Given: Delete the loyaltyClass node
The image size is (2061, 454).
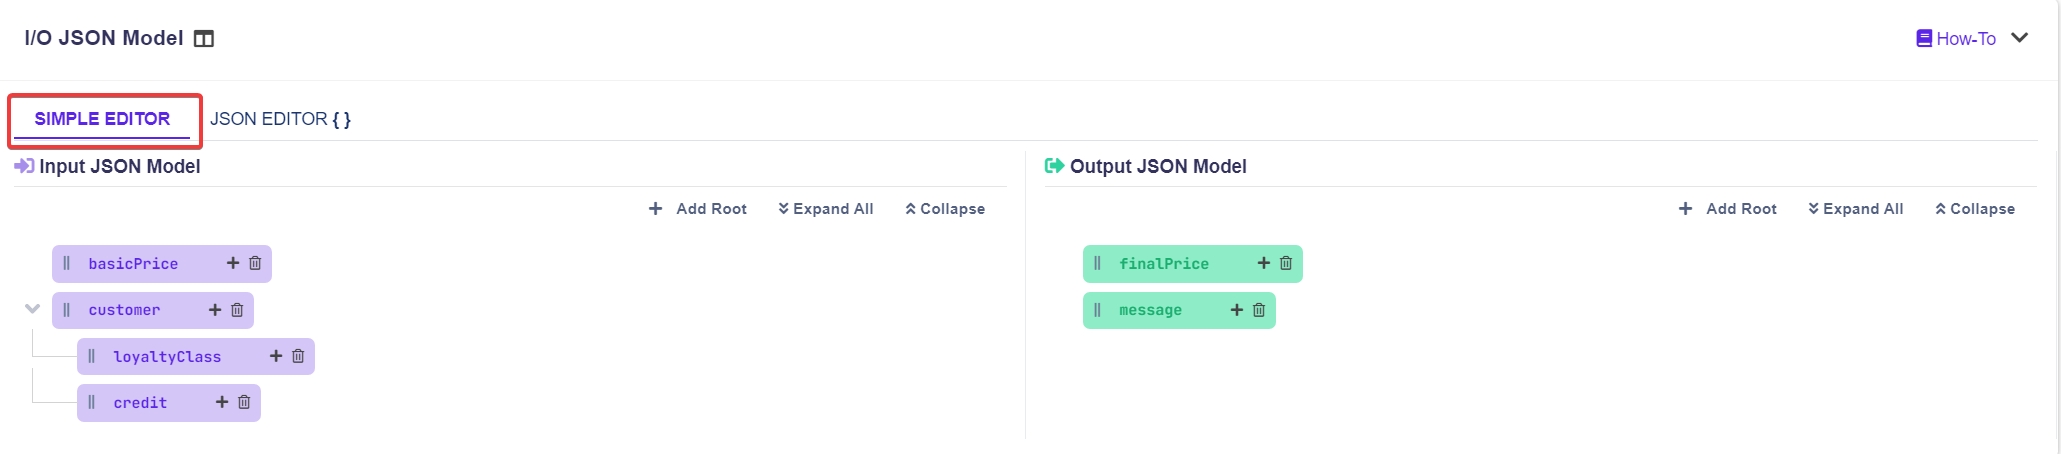Looking at the screenshot, I should [x=298, y=356].
